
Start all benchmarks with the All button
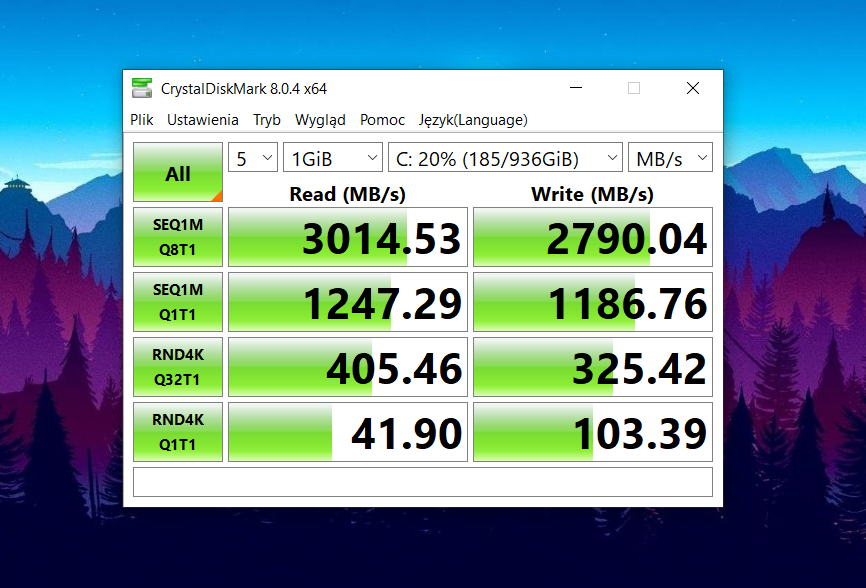pyautogui.click(x=178, y=172)
